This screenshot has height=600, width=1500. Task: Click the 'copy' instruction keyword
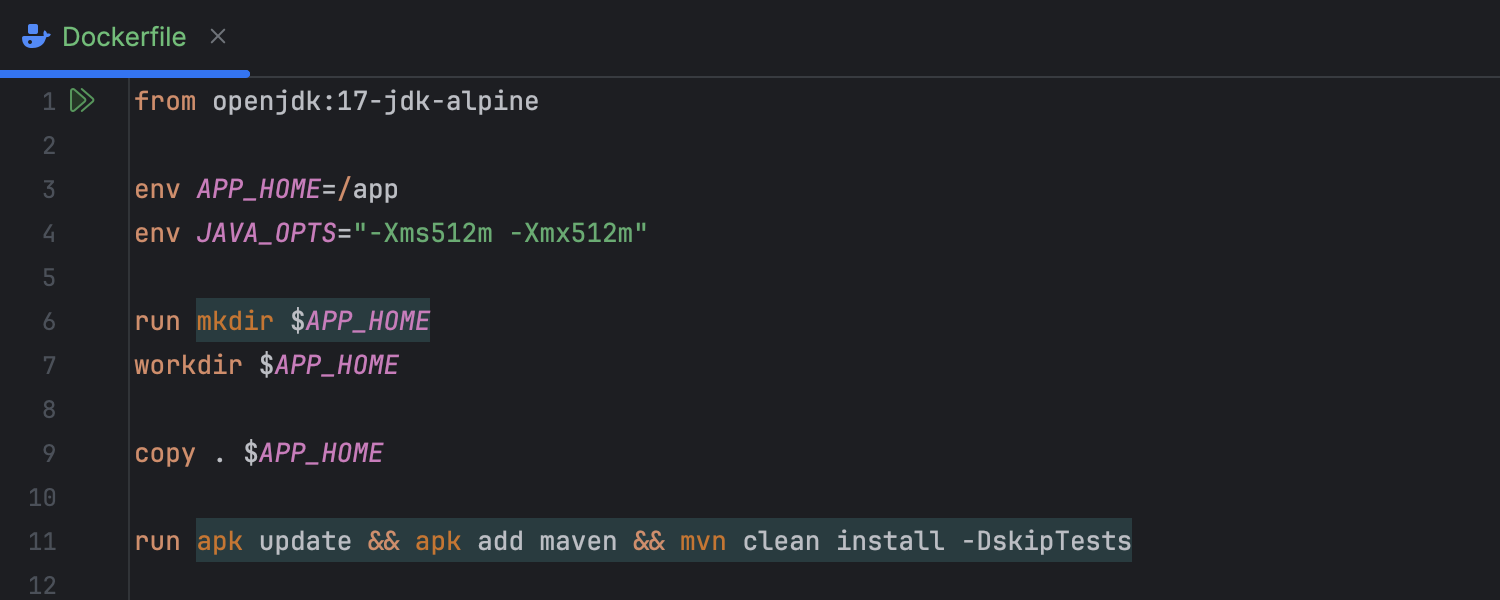click(165, 454)
